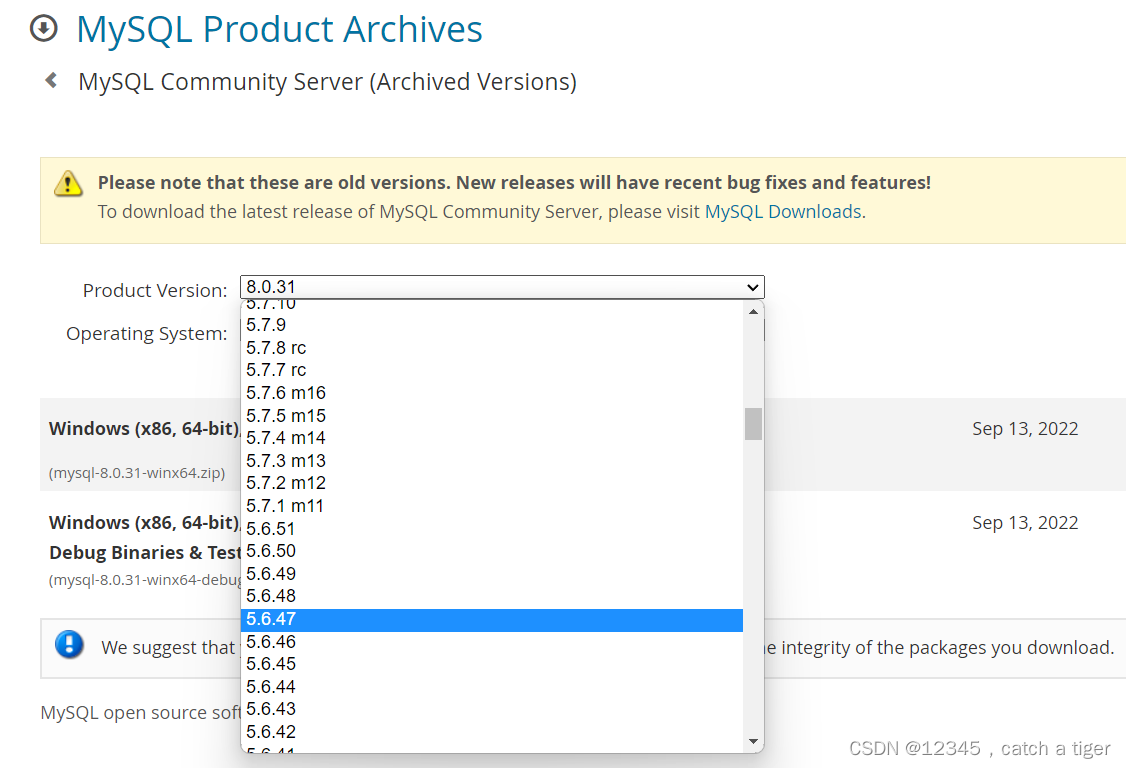Choose version 5.6.51
Screen dimensions: 1126x768
[492, 529]
